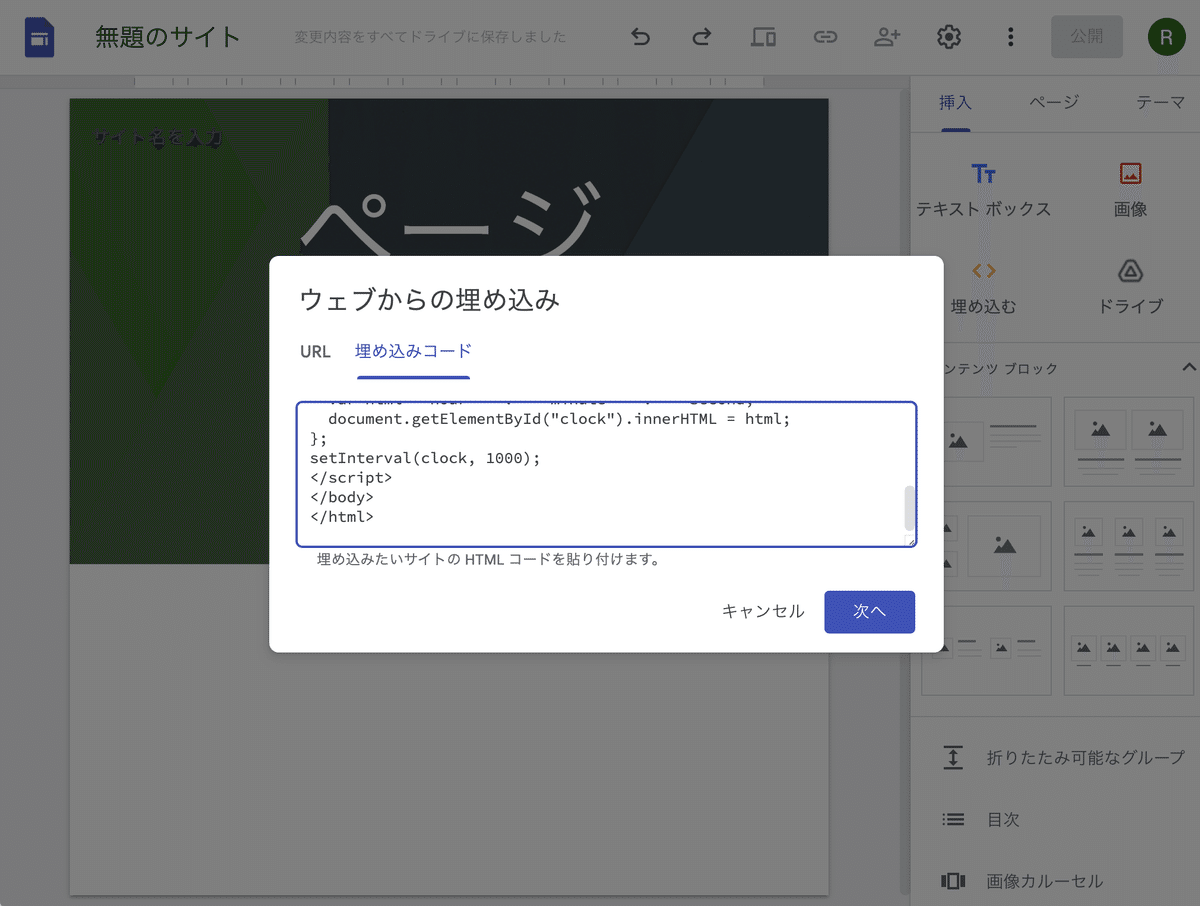Switch to the URL tab
The image size is (1200, 906).
coord(315,352)
